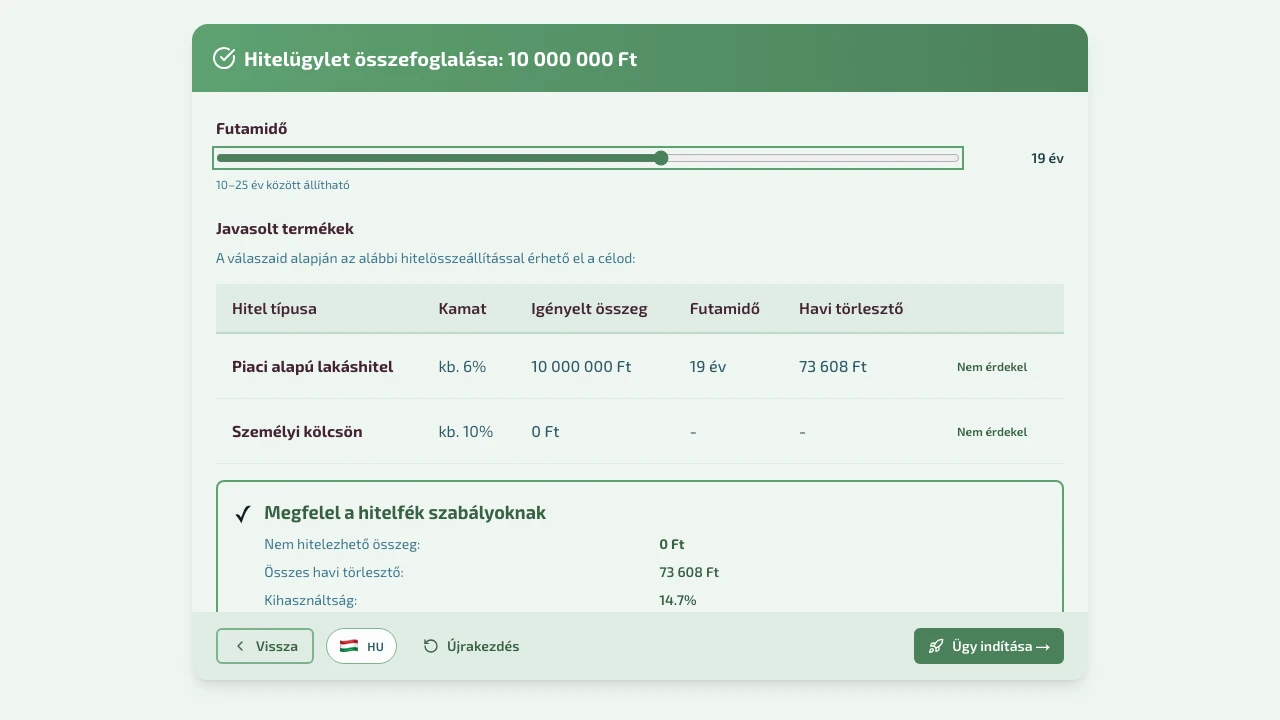This screenshot has width=1280, height=720.
Task: Click the Havi törlesztő column header
Action: point(850,309)
